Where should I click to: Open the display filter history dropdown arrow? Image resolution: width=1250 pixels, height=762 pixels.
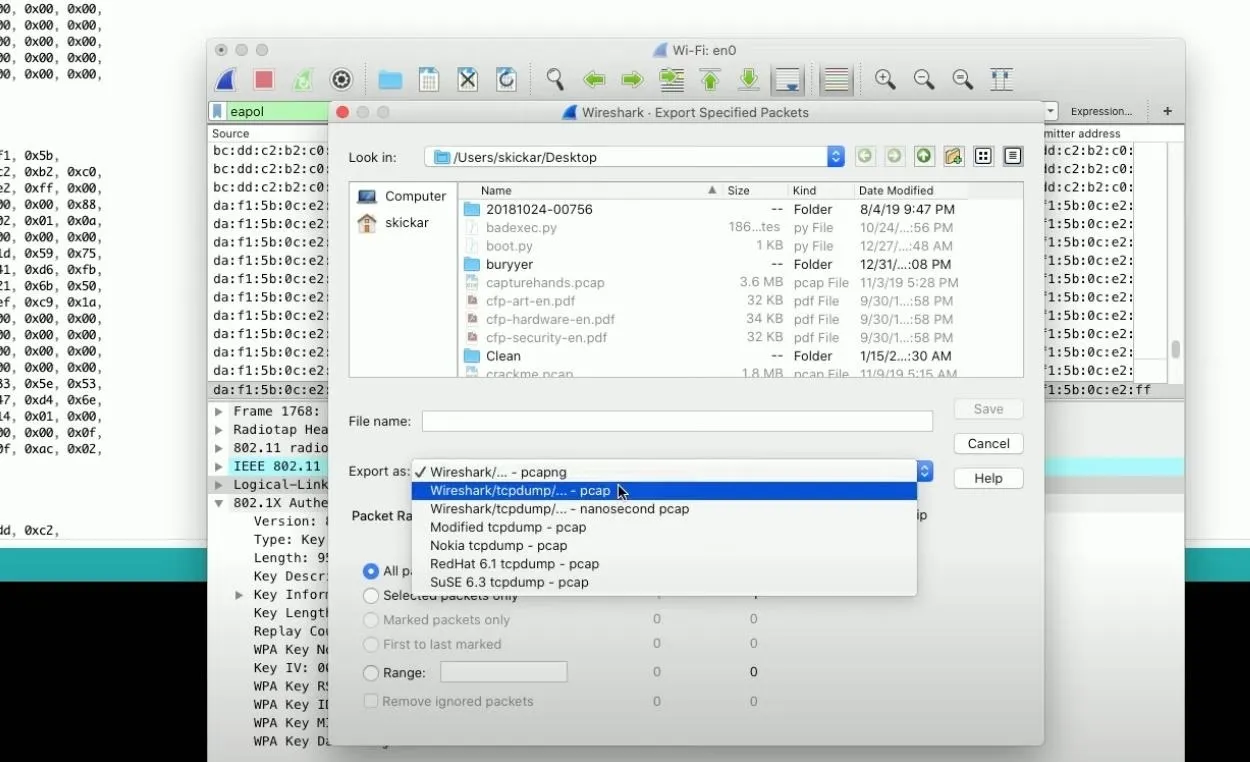coord(1051,111)
